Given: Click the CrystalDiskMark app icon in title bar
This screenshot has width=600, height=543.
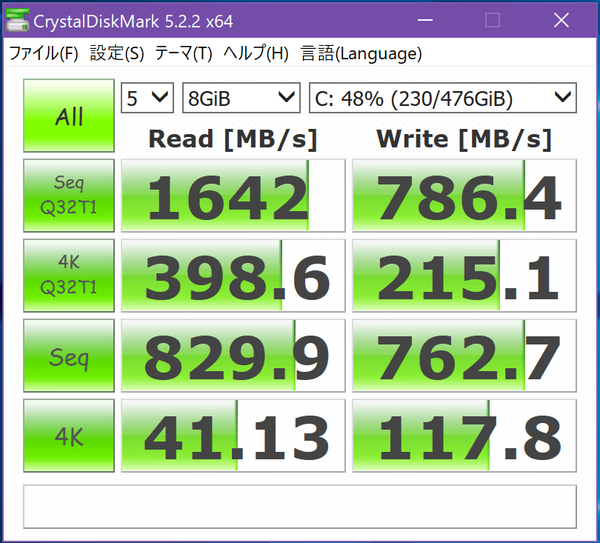Looking at the screenshot, I should click(18, 20).
